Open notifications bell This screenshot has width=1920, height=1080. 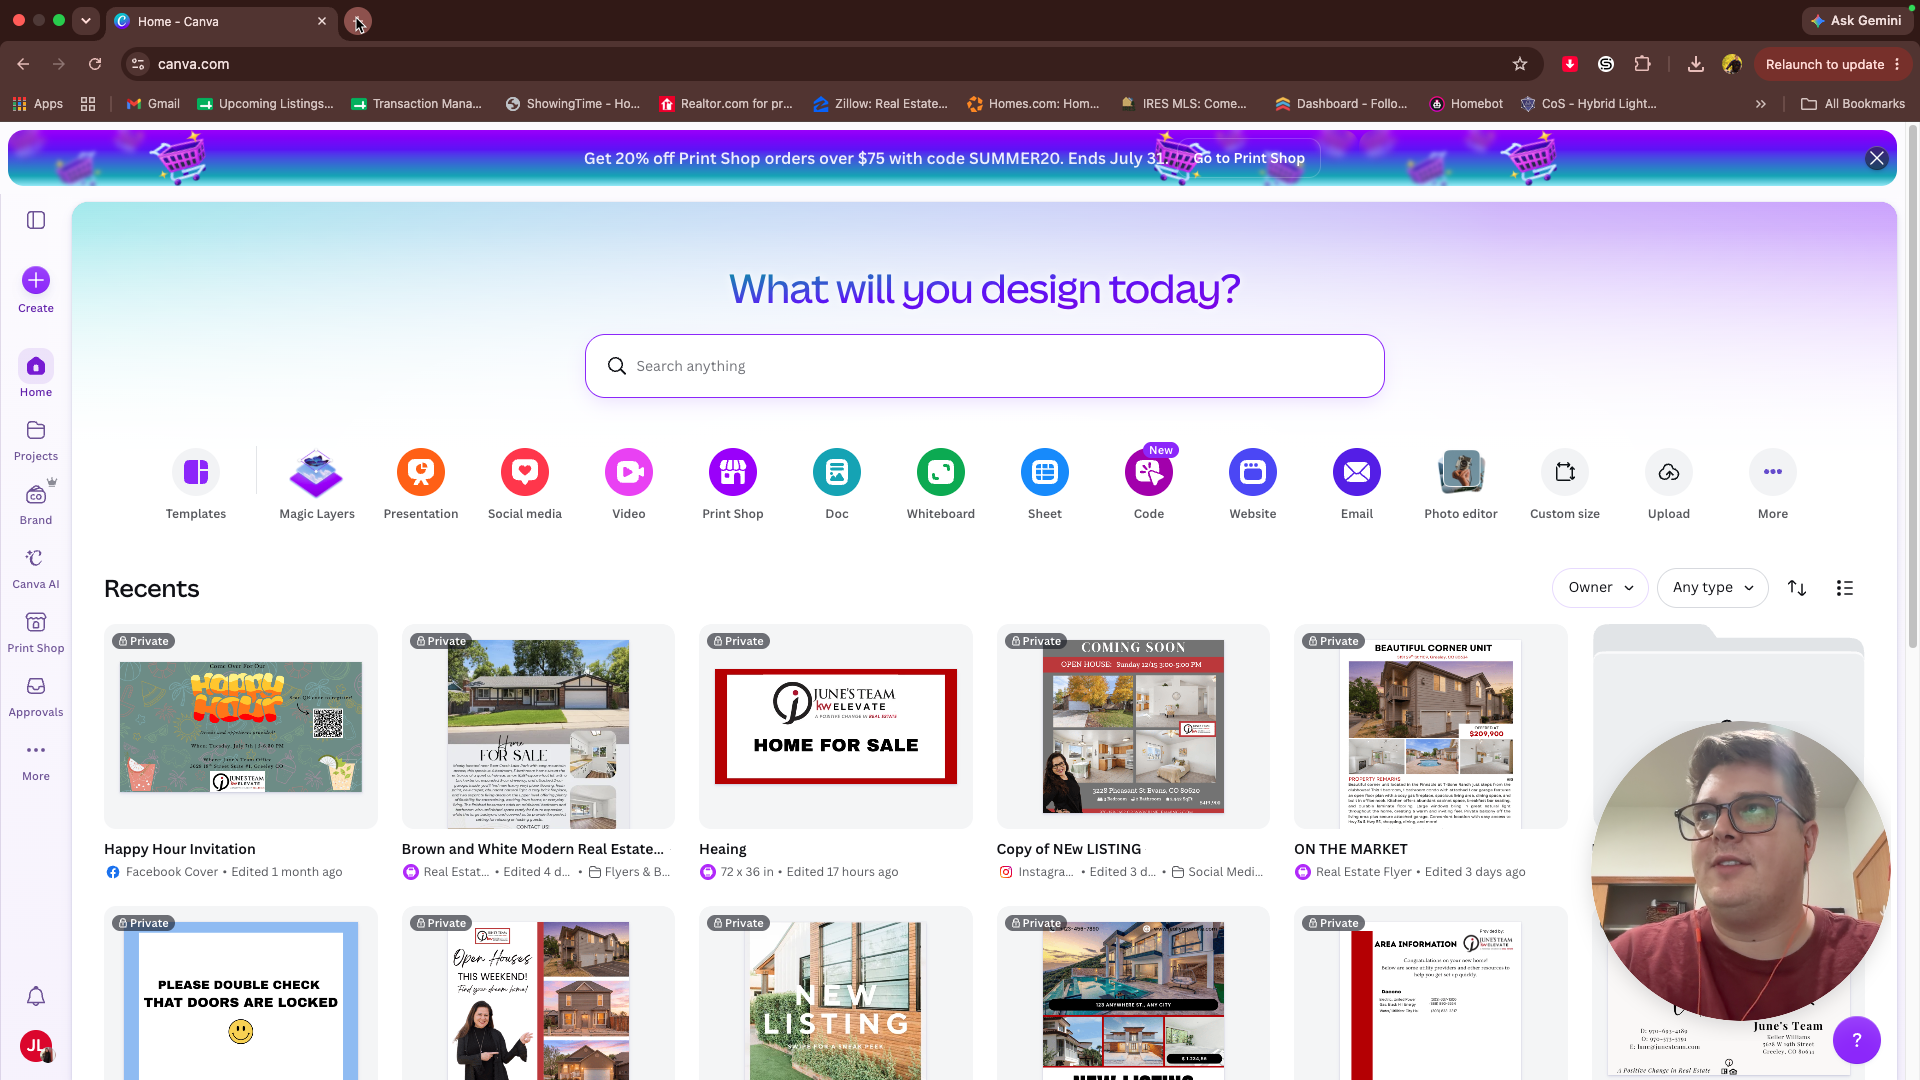coord(36,996)
